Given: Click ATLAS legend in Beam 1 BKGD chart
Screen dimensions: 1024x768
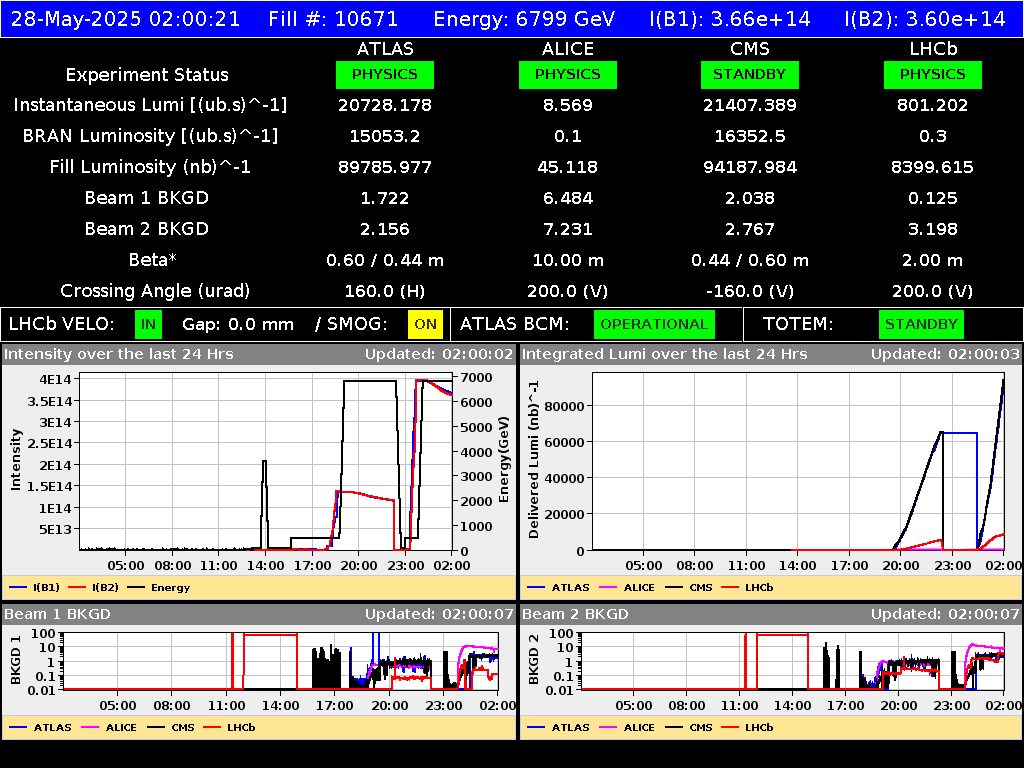Looking at the screenshot, I should pyautogui.click(x=40, y=727).
